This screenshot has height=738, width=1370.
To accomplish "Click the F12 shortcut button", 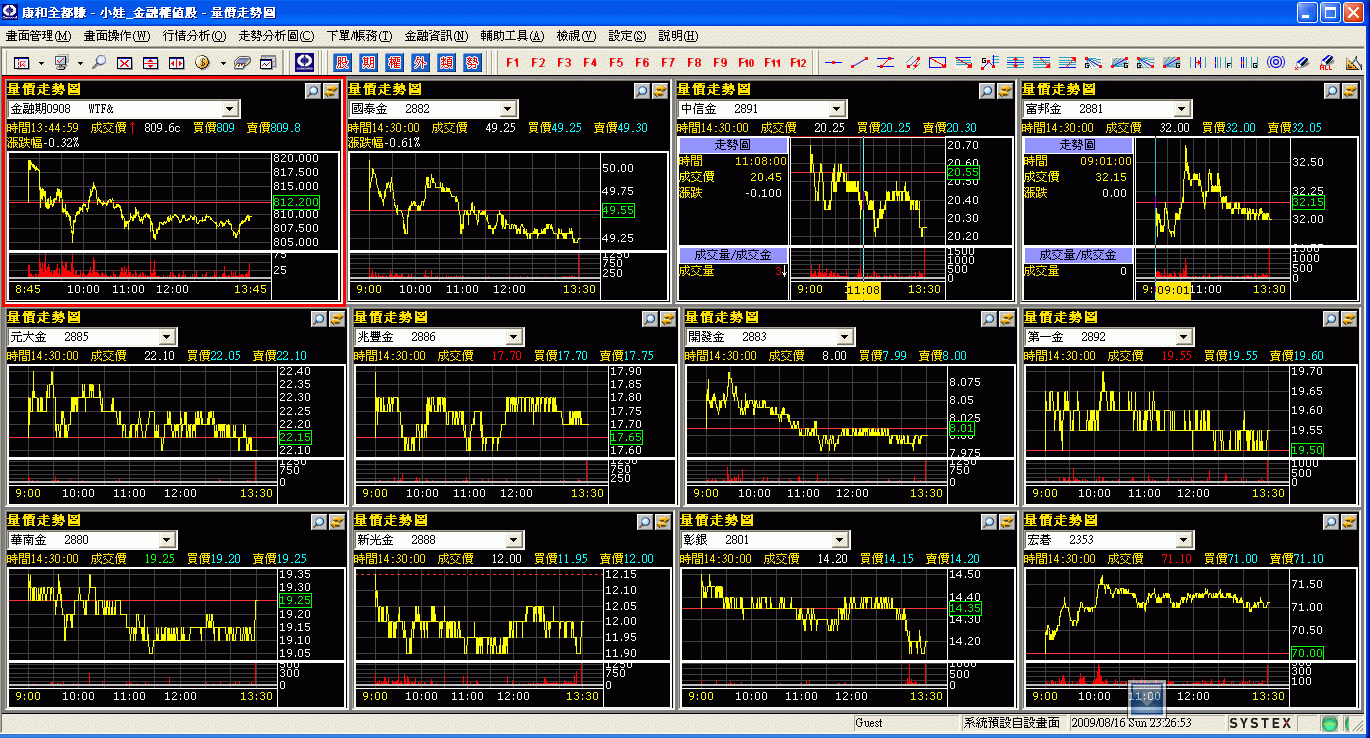I will pos(798,62).
